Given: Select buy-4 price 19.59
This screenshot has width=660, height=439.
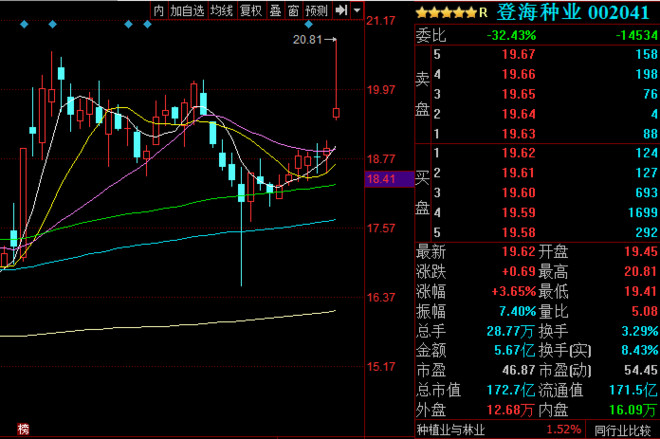Looking at the screenshot, I should pyautogui.click(x=519, y=213).
